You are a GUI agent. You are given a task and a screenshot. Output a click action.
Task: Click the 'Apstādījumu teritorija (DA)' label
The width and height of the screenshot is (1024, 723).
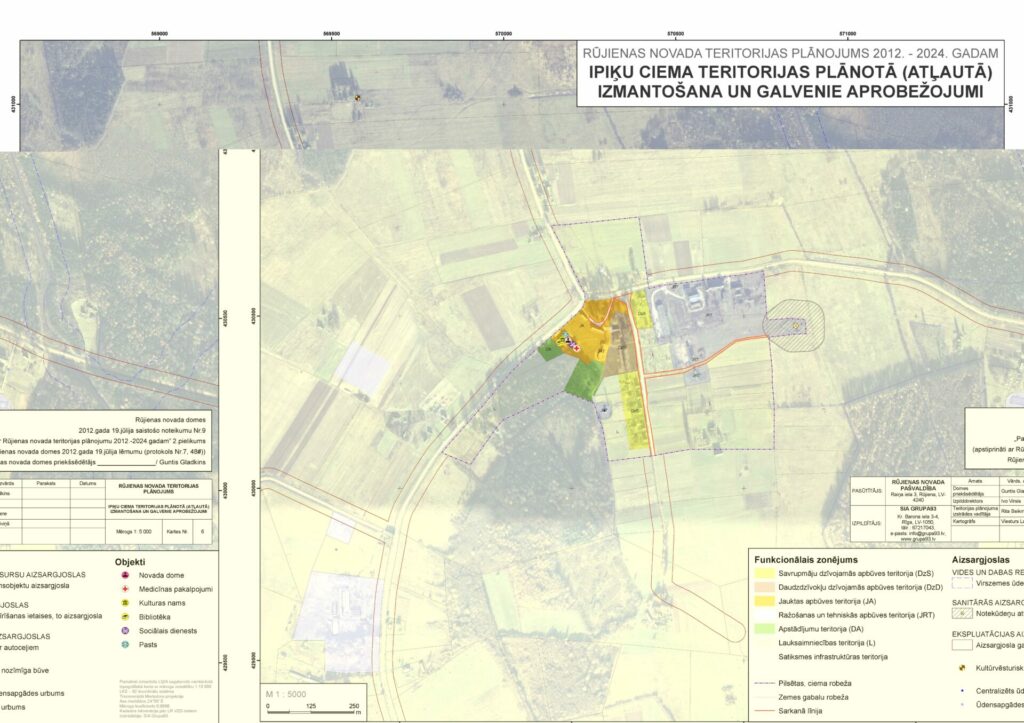pos(821,629)
